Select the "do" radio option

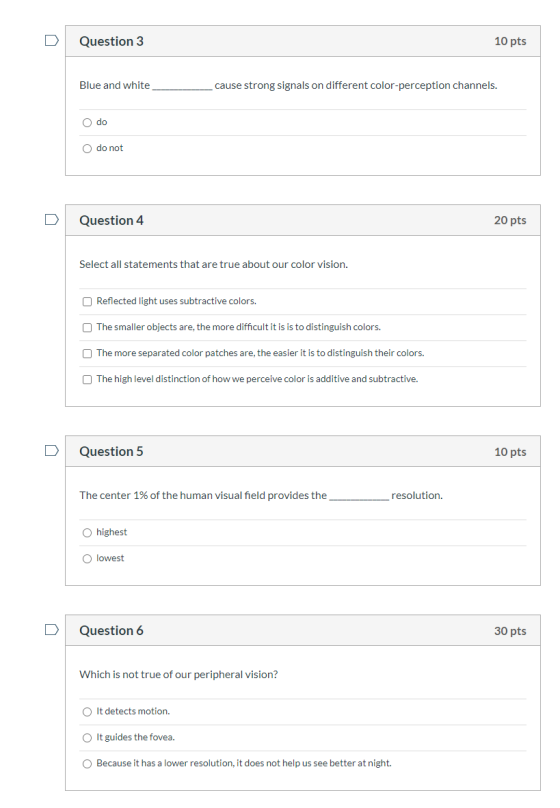[x=87, y=123]
